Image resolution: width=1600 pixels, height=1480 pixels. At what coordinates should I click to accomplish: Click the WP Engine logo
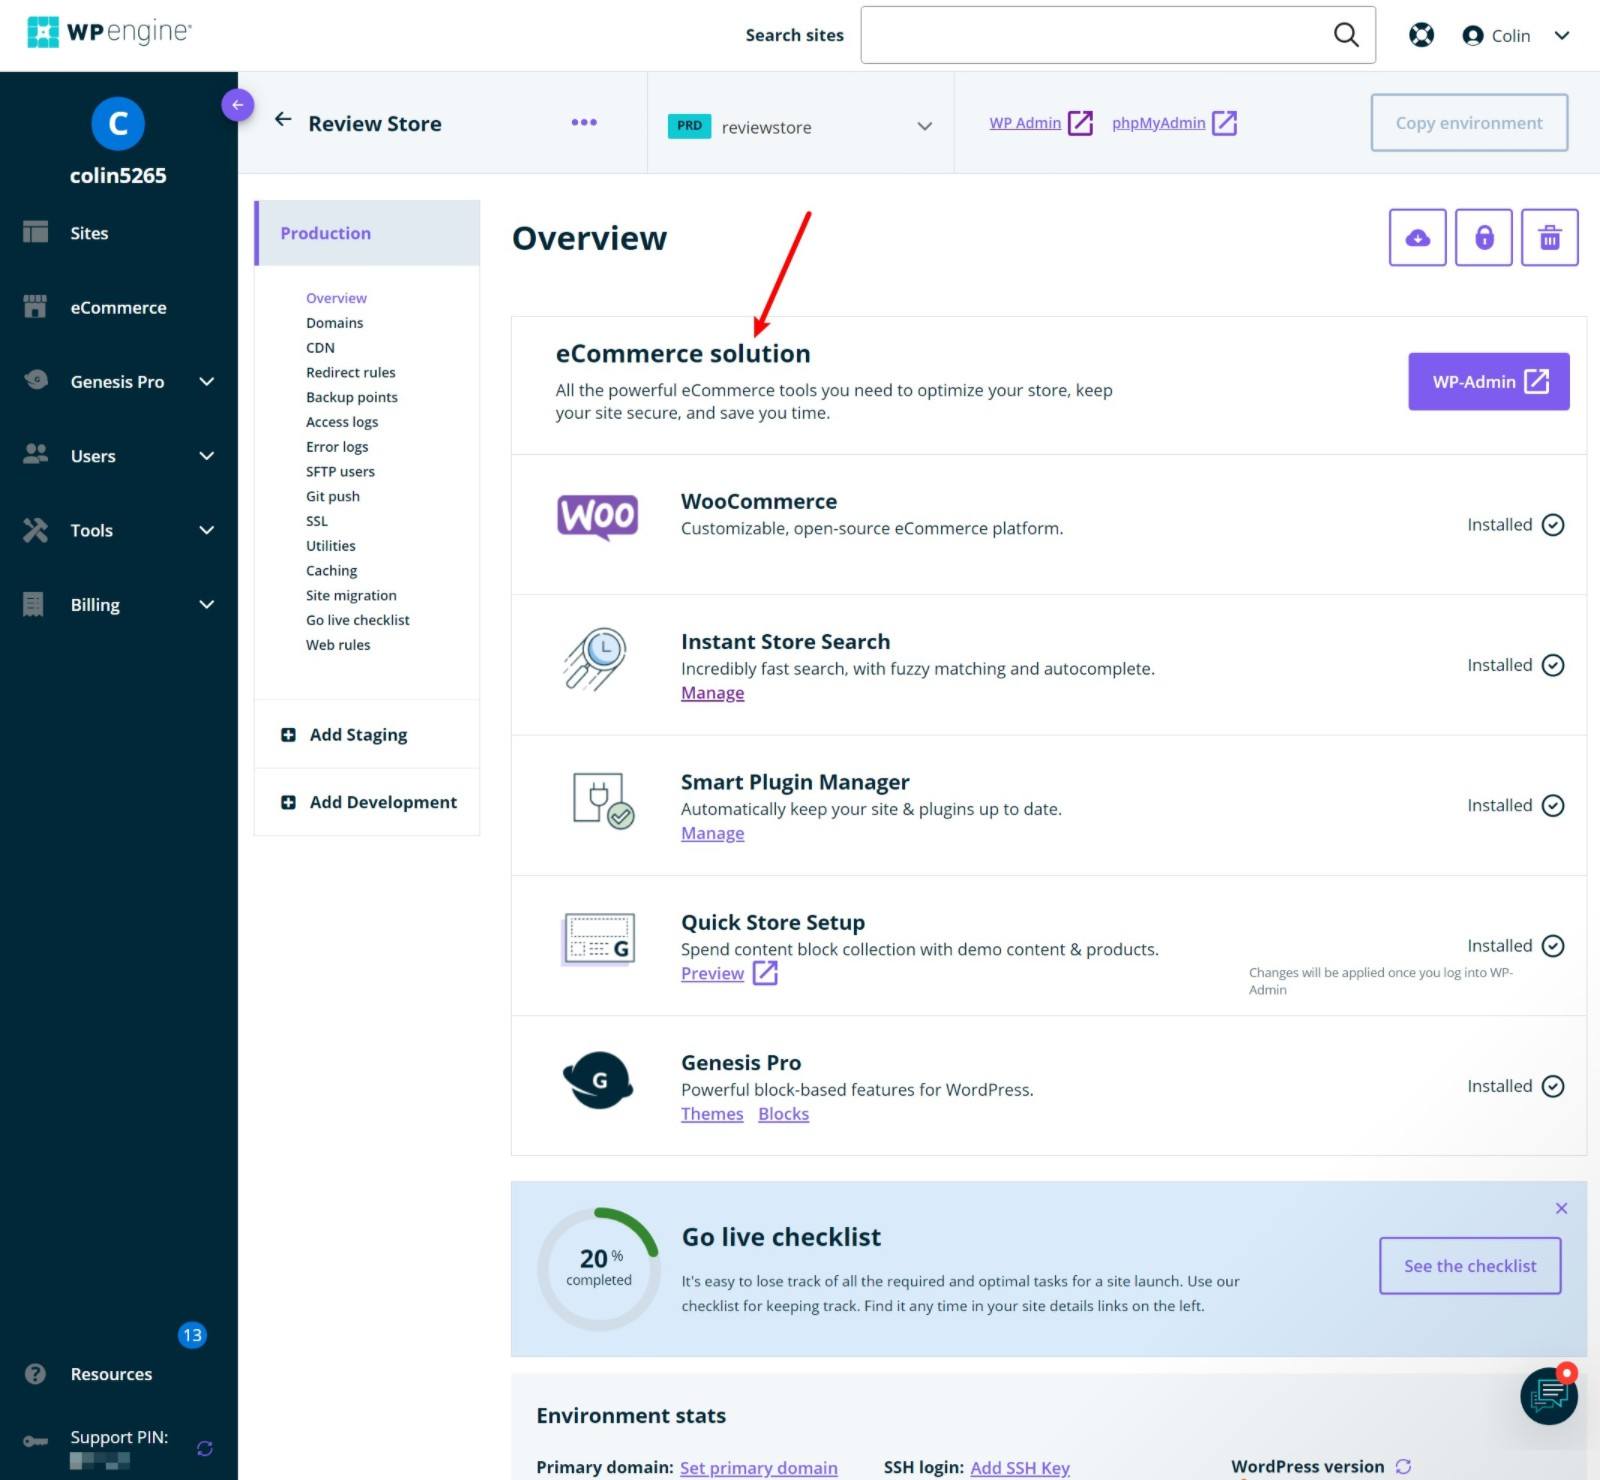[x=109, y=32]
